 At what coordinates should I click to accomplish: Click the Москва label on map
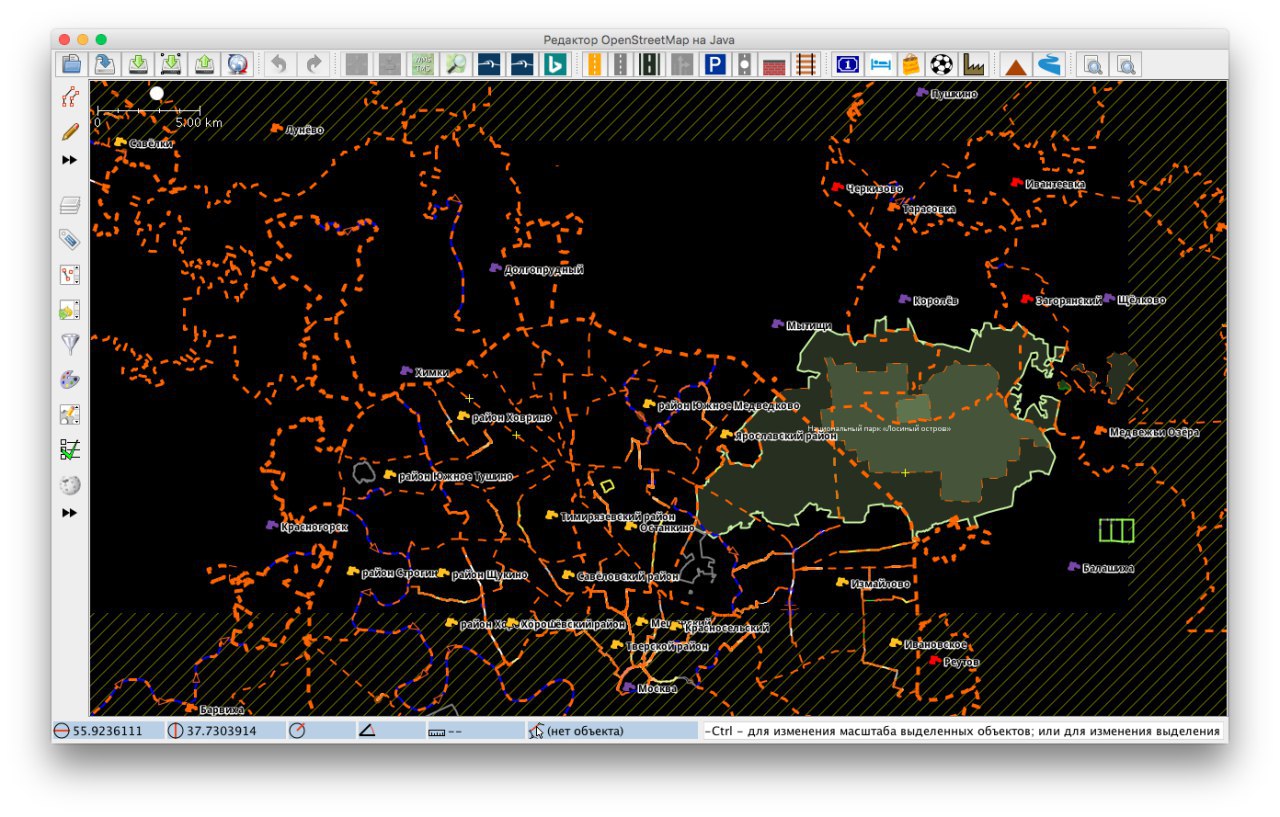tap(657, 689)
